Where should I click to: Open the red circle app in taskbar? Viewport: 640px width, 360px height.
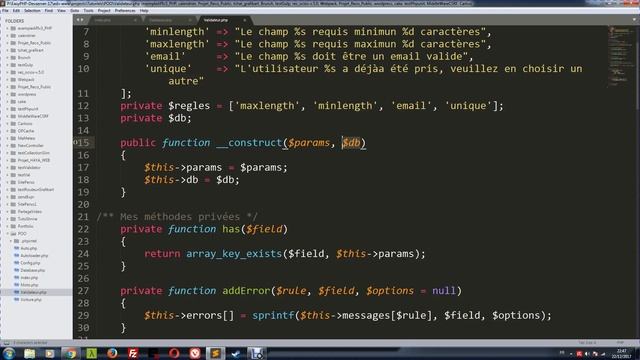point(174,353)
